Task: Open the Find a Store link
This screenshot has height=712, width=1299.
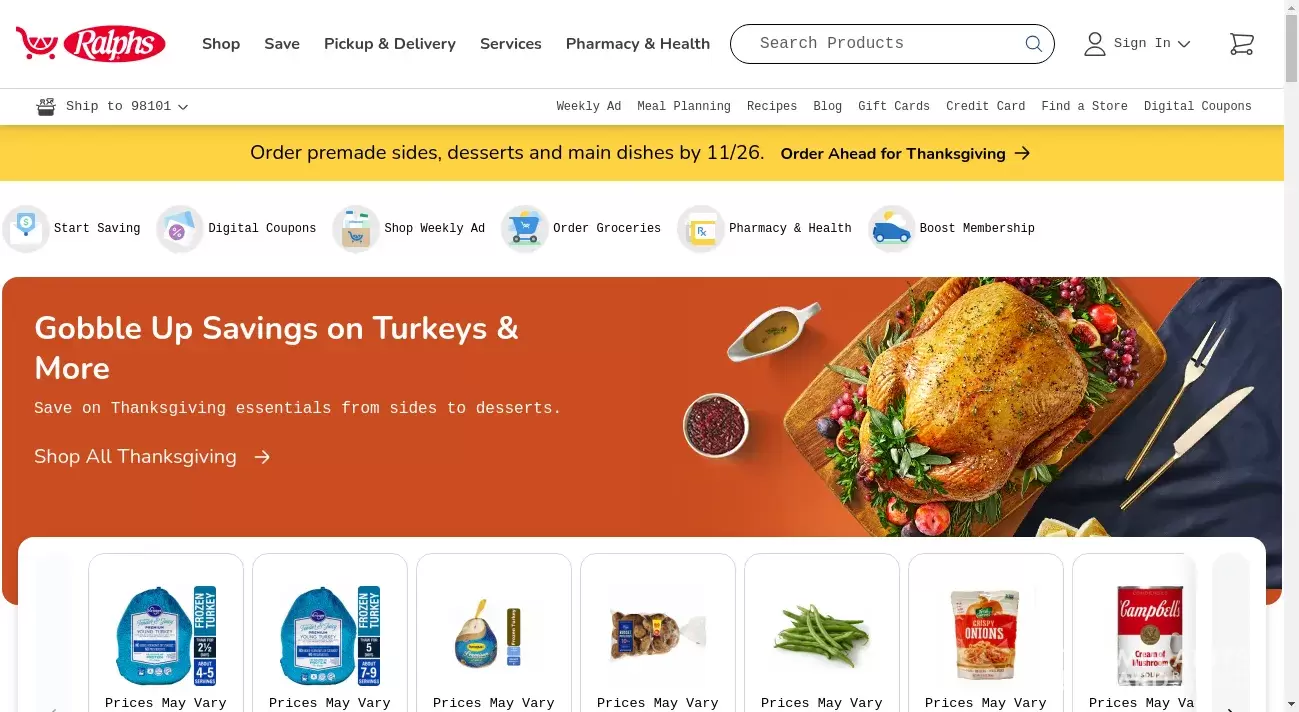Action: point(1084,106)
